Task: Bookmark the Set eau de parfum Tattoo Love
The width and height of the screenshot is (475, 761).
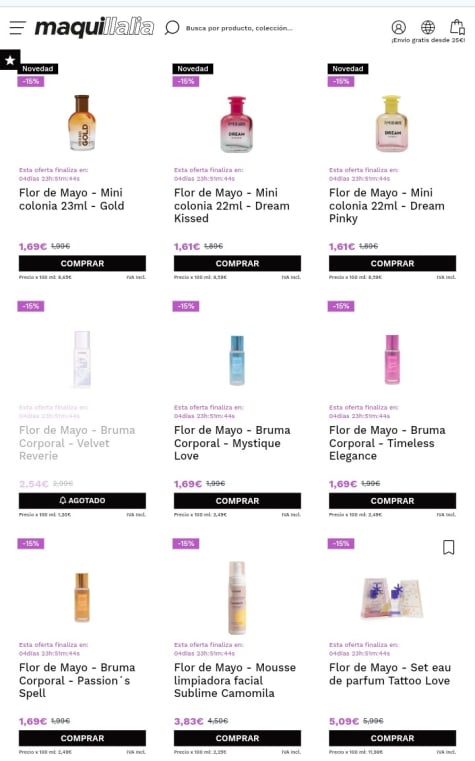Action: click(448, 547)
